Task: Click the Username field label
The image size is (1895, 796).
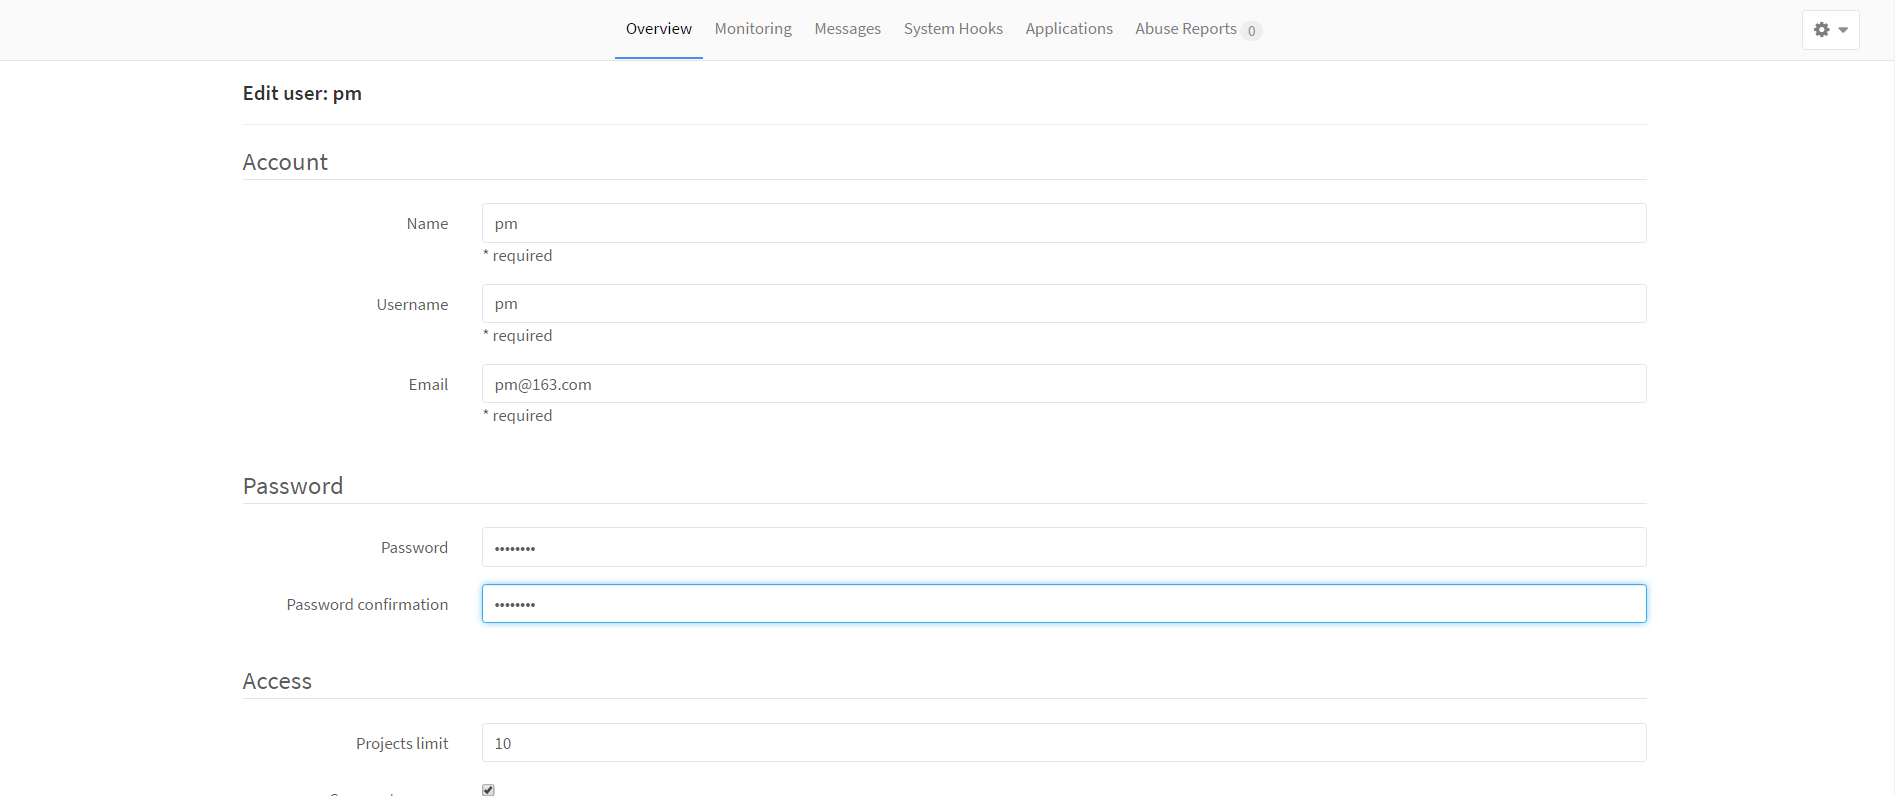Action: click(x=412, y=305)
